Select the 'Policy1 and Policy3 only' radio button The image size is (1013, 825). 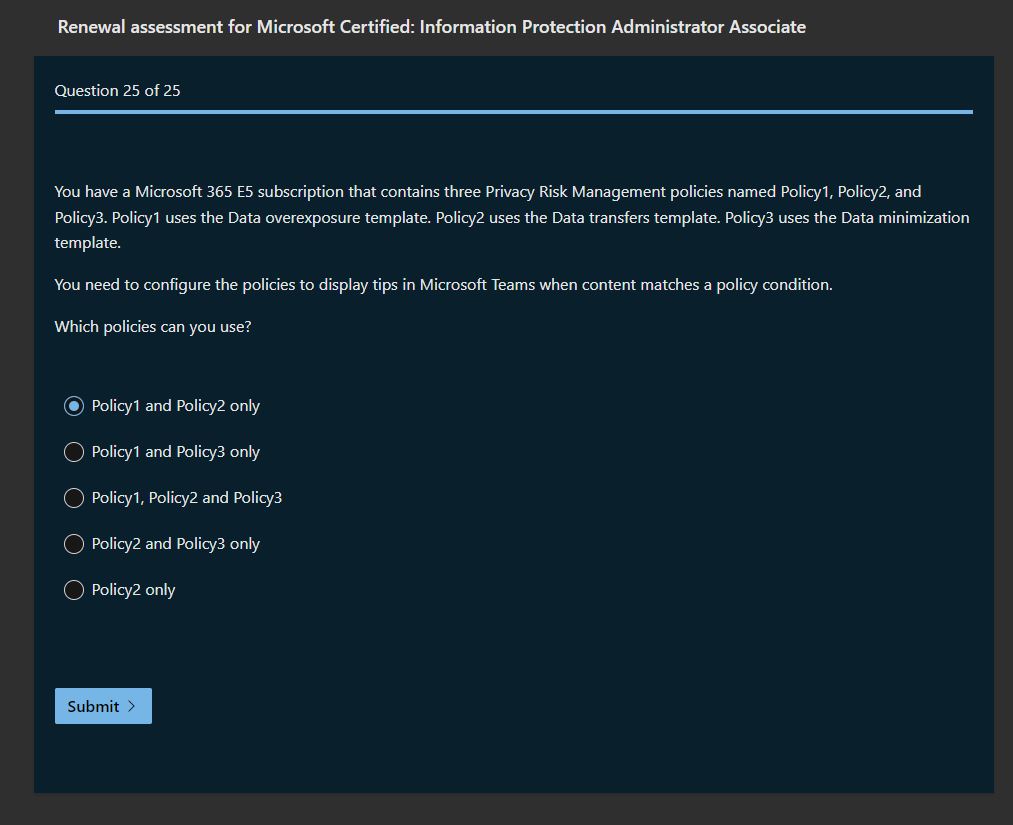click(x=74, y=452)
